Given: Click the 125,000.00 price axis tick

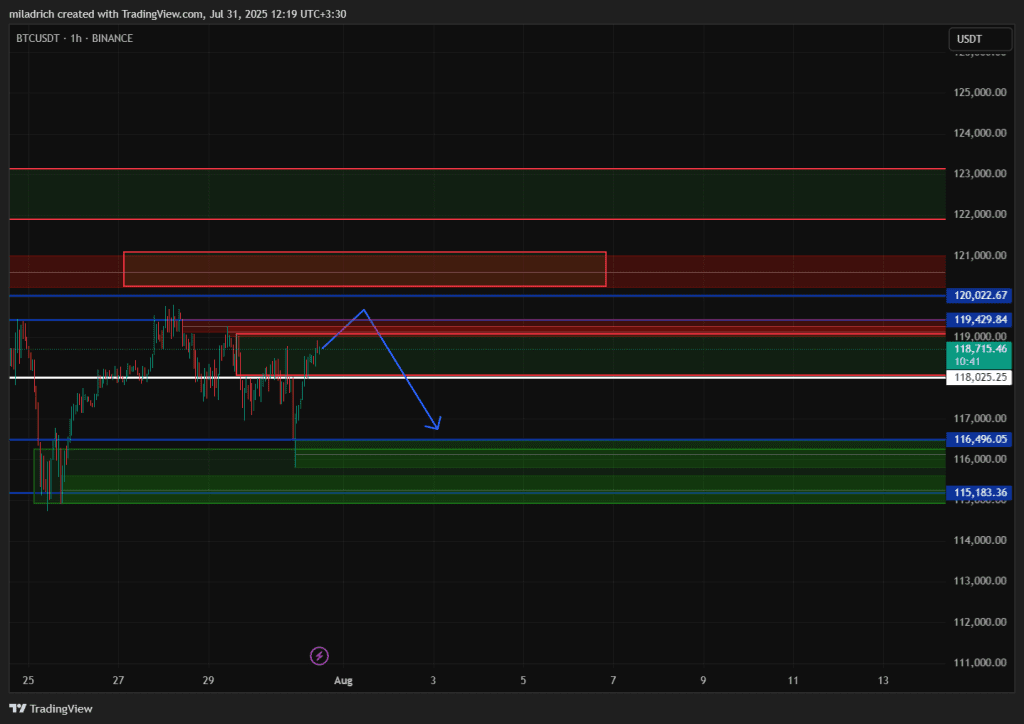Looking at the screenshot, I should click(x=980, y=92).
